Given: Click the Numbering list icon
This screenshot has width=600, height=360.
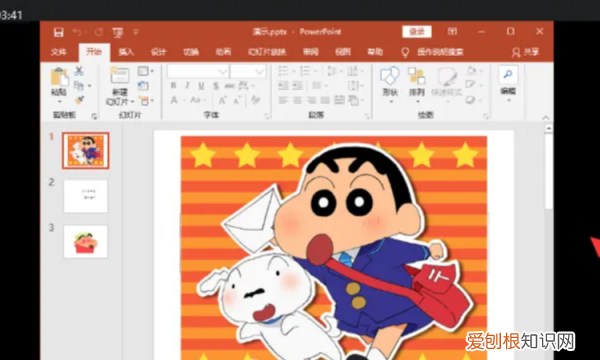Looking at the screenshot, I should point(305,71).
